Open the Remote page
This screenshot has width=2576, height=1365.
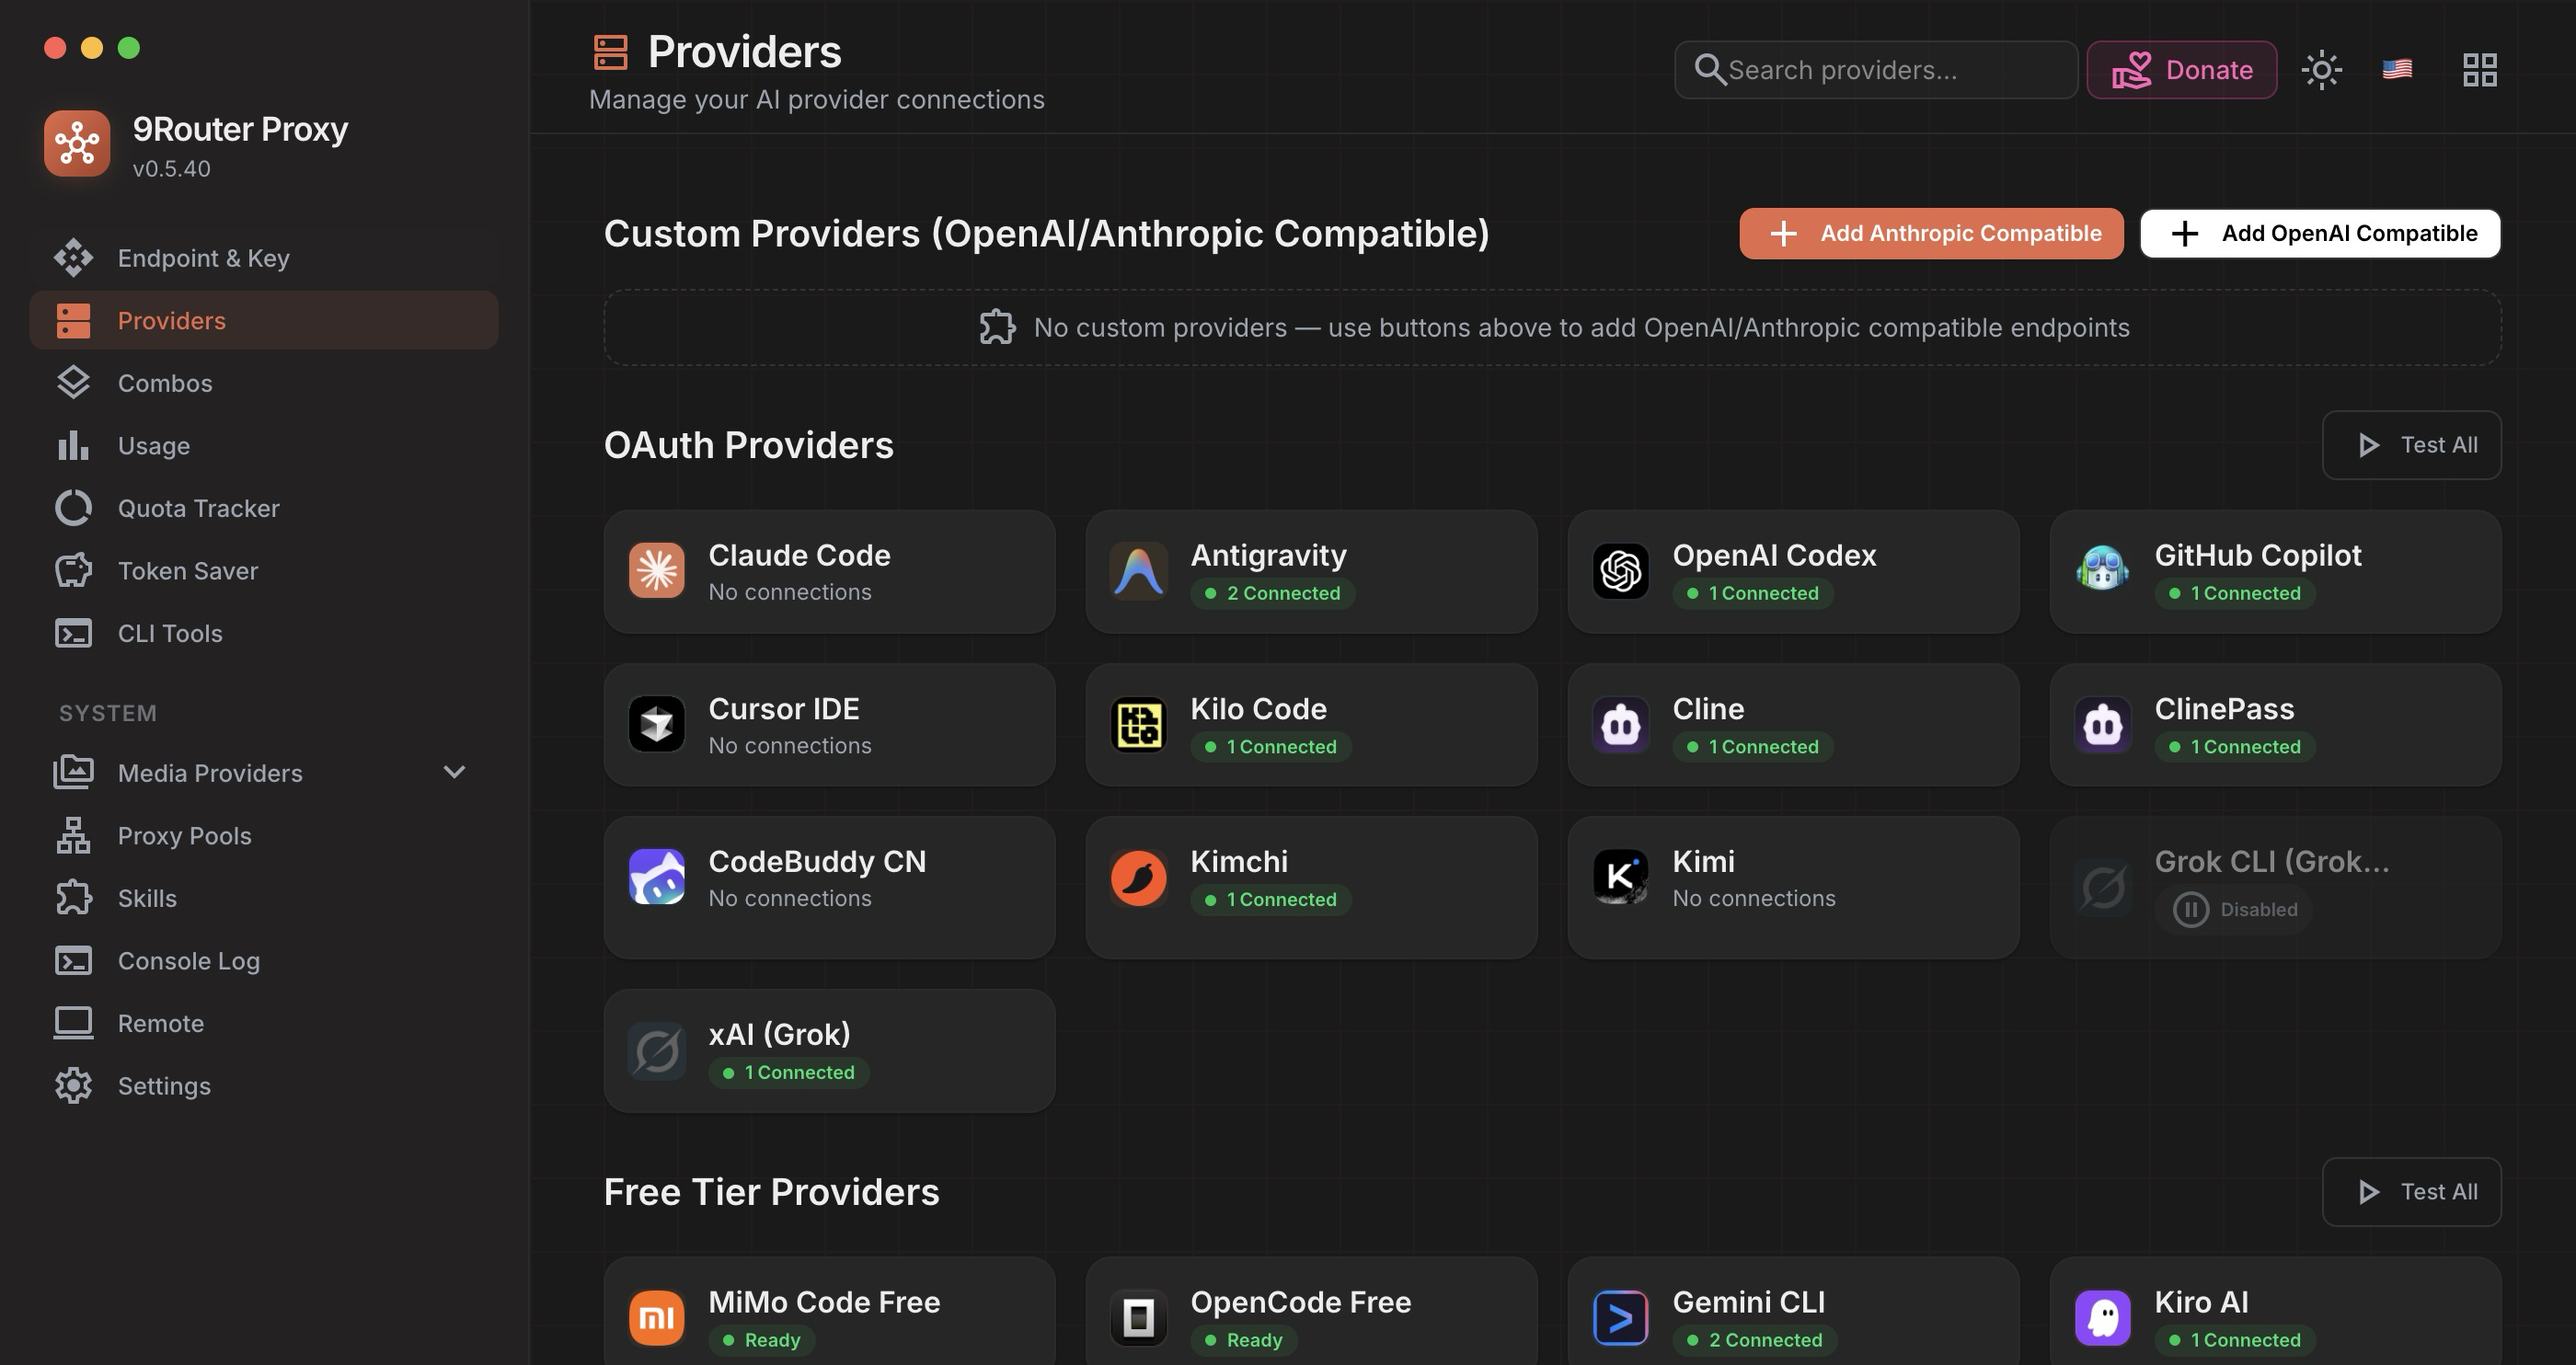264,1023
